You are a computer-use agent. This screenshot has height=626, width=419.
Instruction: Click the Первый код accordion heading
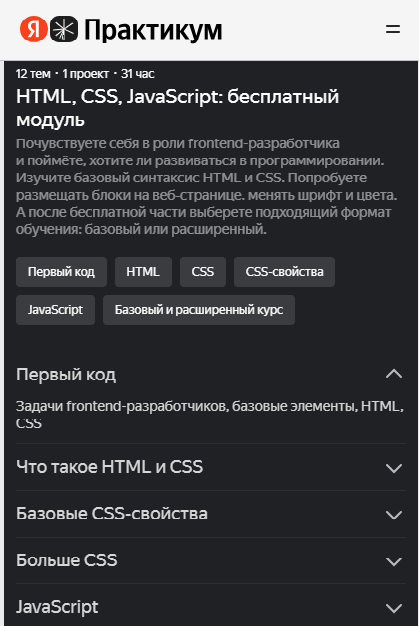66,374
